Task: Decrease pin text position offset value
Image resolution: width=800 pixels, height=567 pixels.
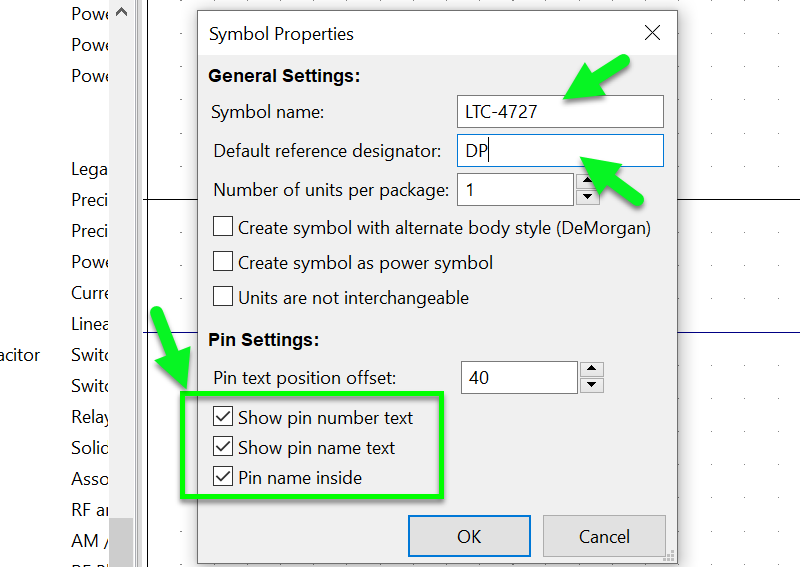Action: click(x=591, y=385)
